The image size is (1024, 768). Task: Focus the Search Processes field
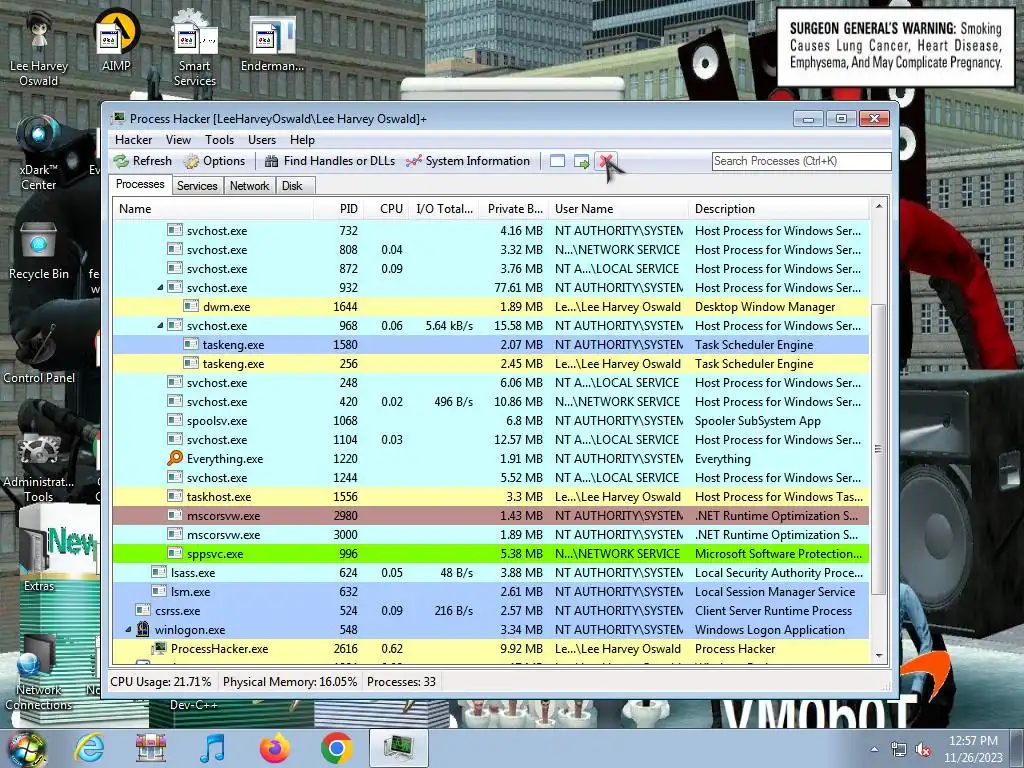click(801, 161)
